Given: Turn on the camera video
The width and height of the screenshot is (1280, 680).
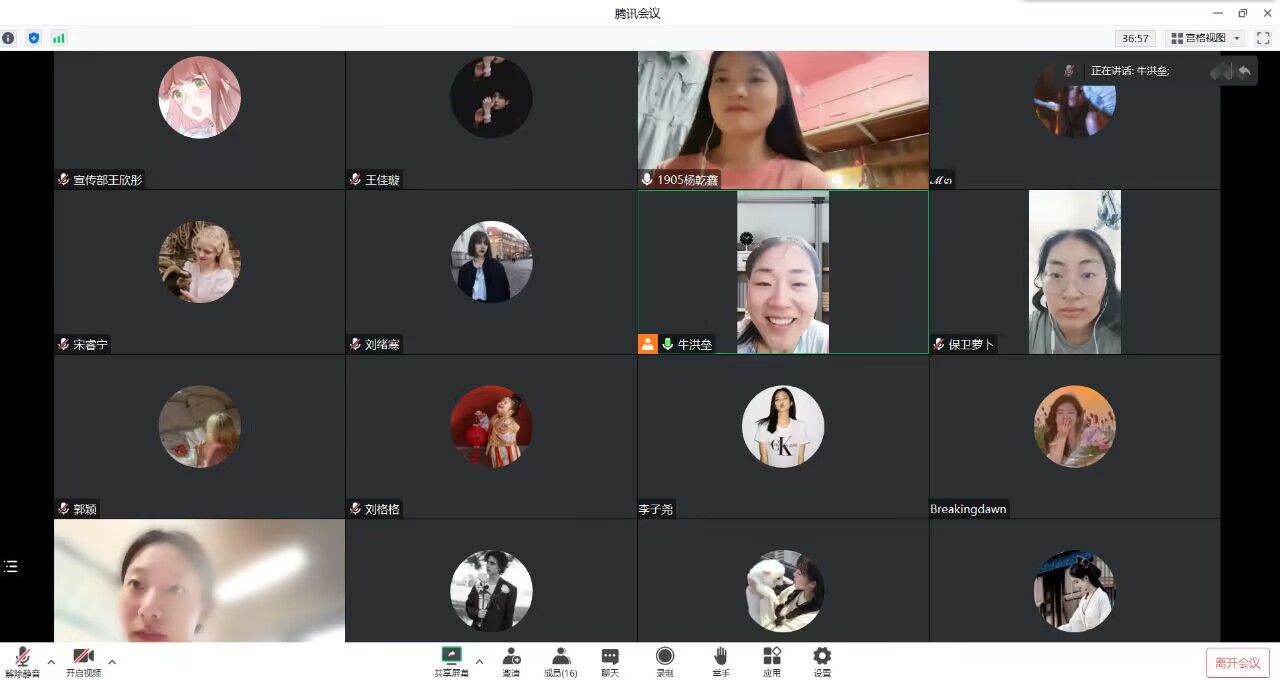Looking at the screenshot, I should click(x=83, y=660).
